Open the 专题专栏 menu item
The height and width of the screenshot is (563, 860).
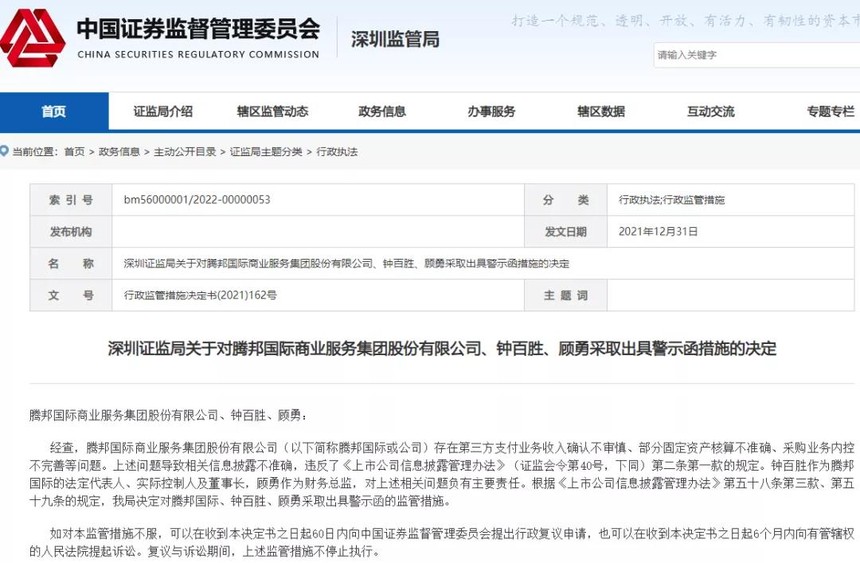tap(830, 111)
